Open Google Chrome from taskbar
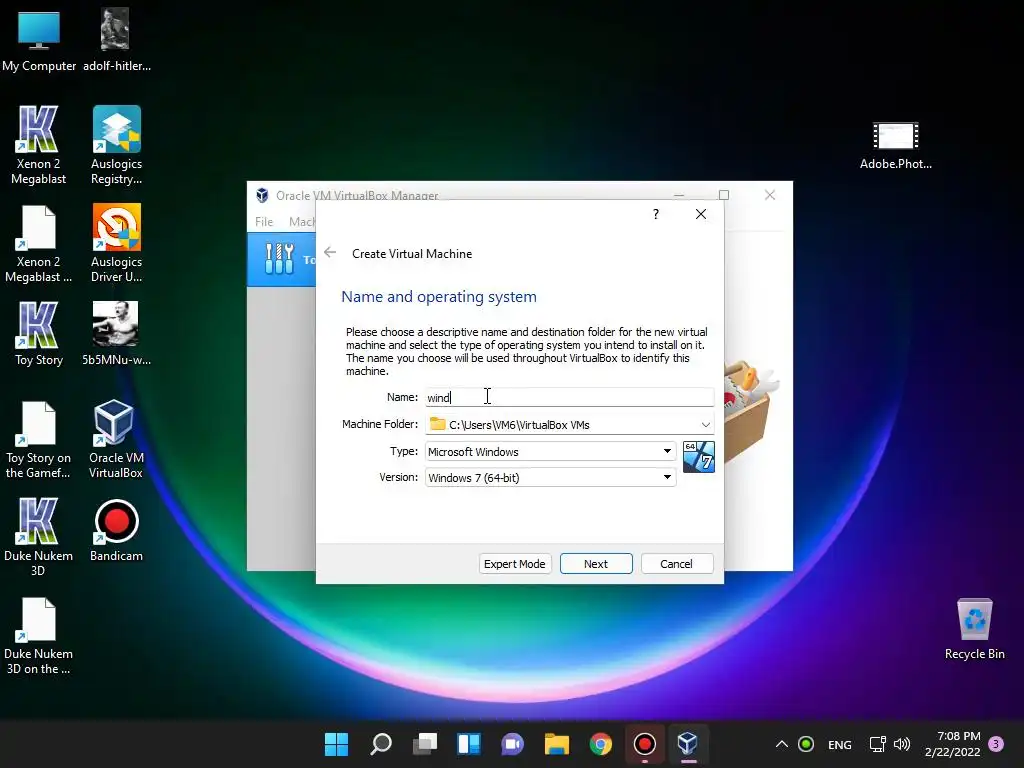1024x768 pixels. click(x=601, y=744)
